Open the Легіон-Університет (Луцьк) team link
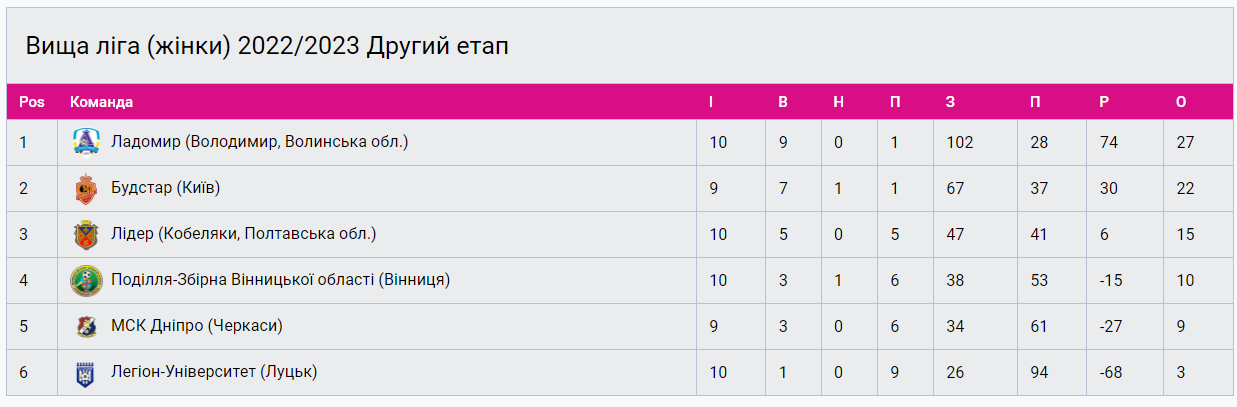The image size is (1237, 407). (214, 372)
